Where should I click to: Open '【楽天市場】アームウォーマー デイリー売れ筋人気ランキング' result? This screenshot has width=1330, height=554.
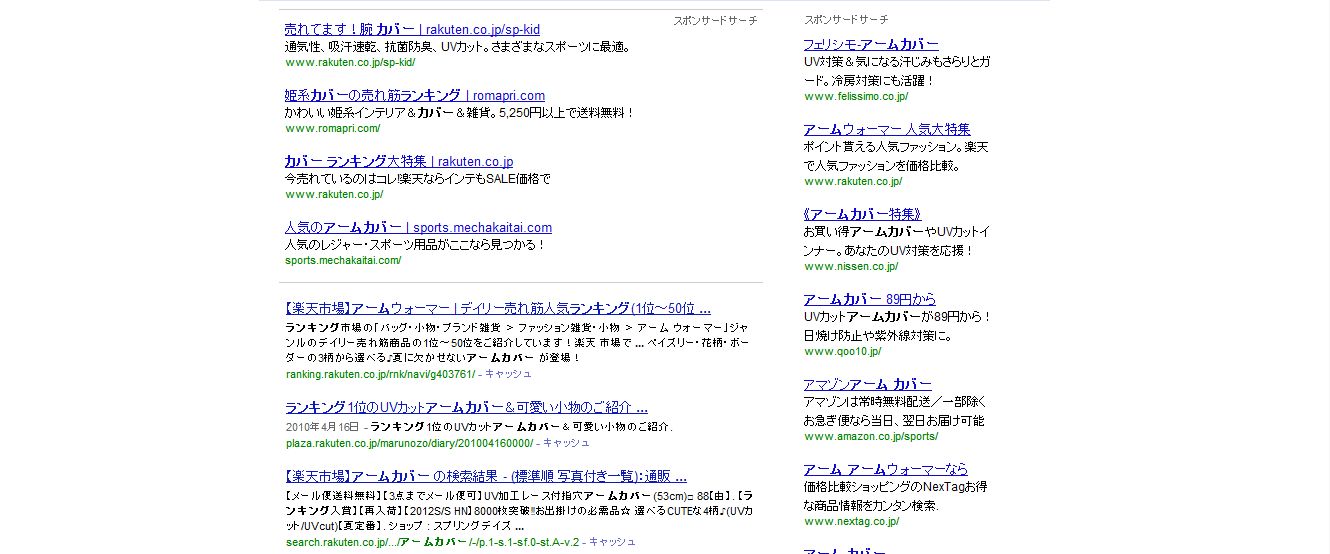[498, 308]
